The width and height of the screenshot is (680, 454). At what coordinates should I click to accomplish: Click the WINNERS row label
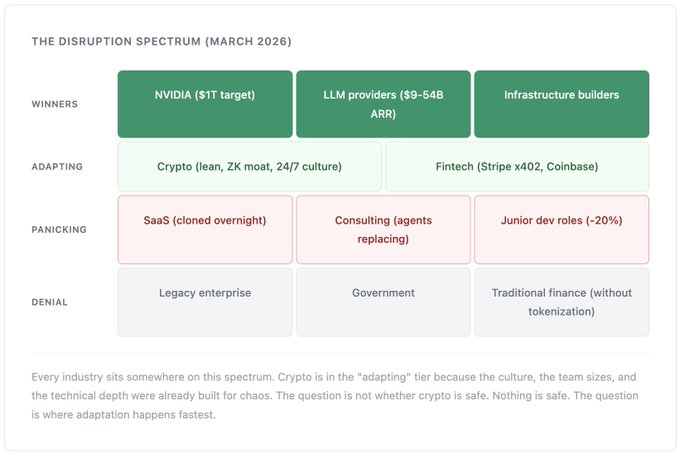click(x=55, y=104)
